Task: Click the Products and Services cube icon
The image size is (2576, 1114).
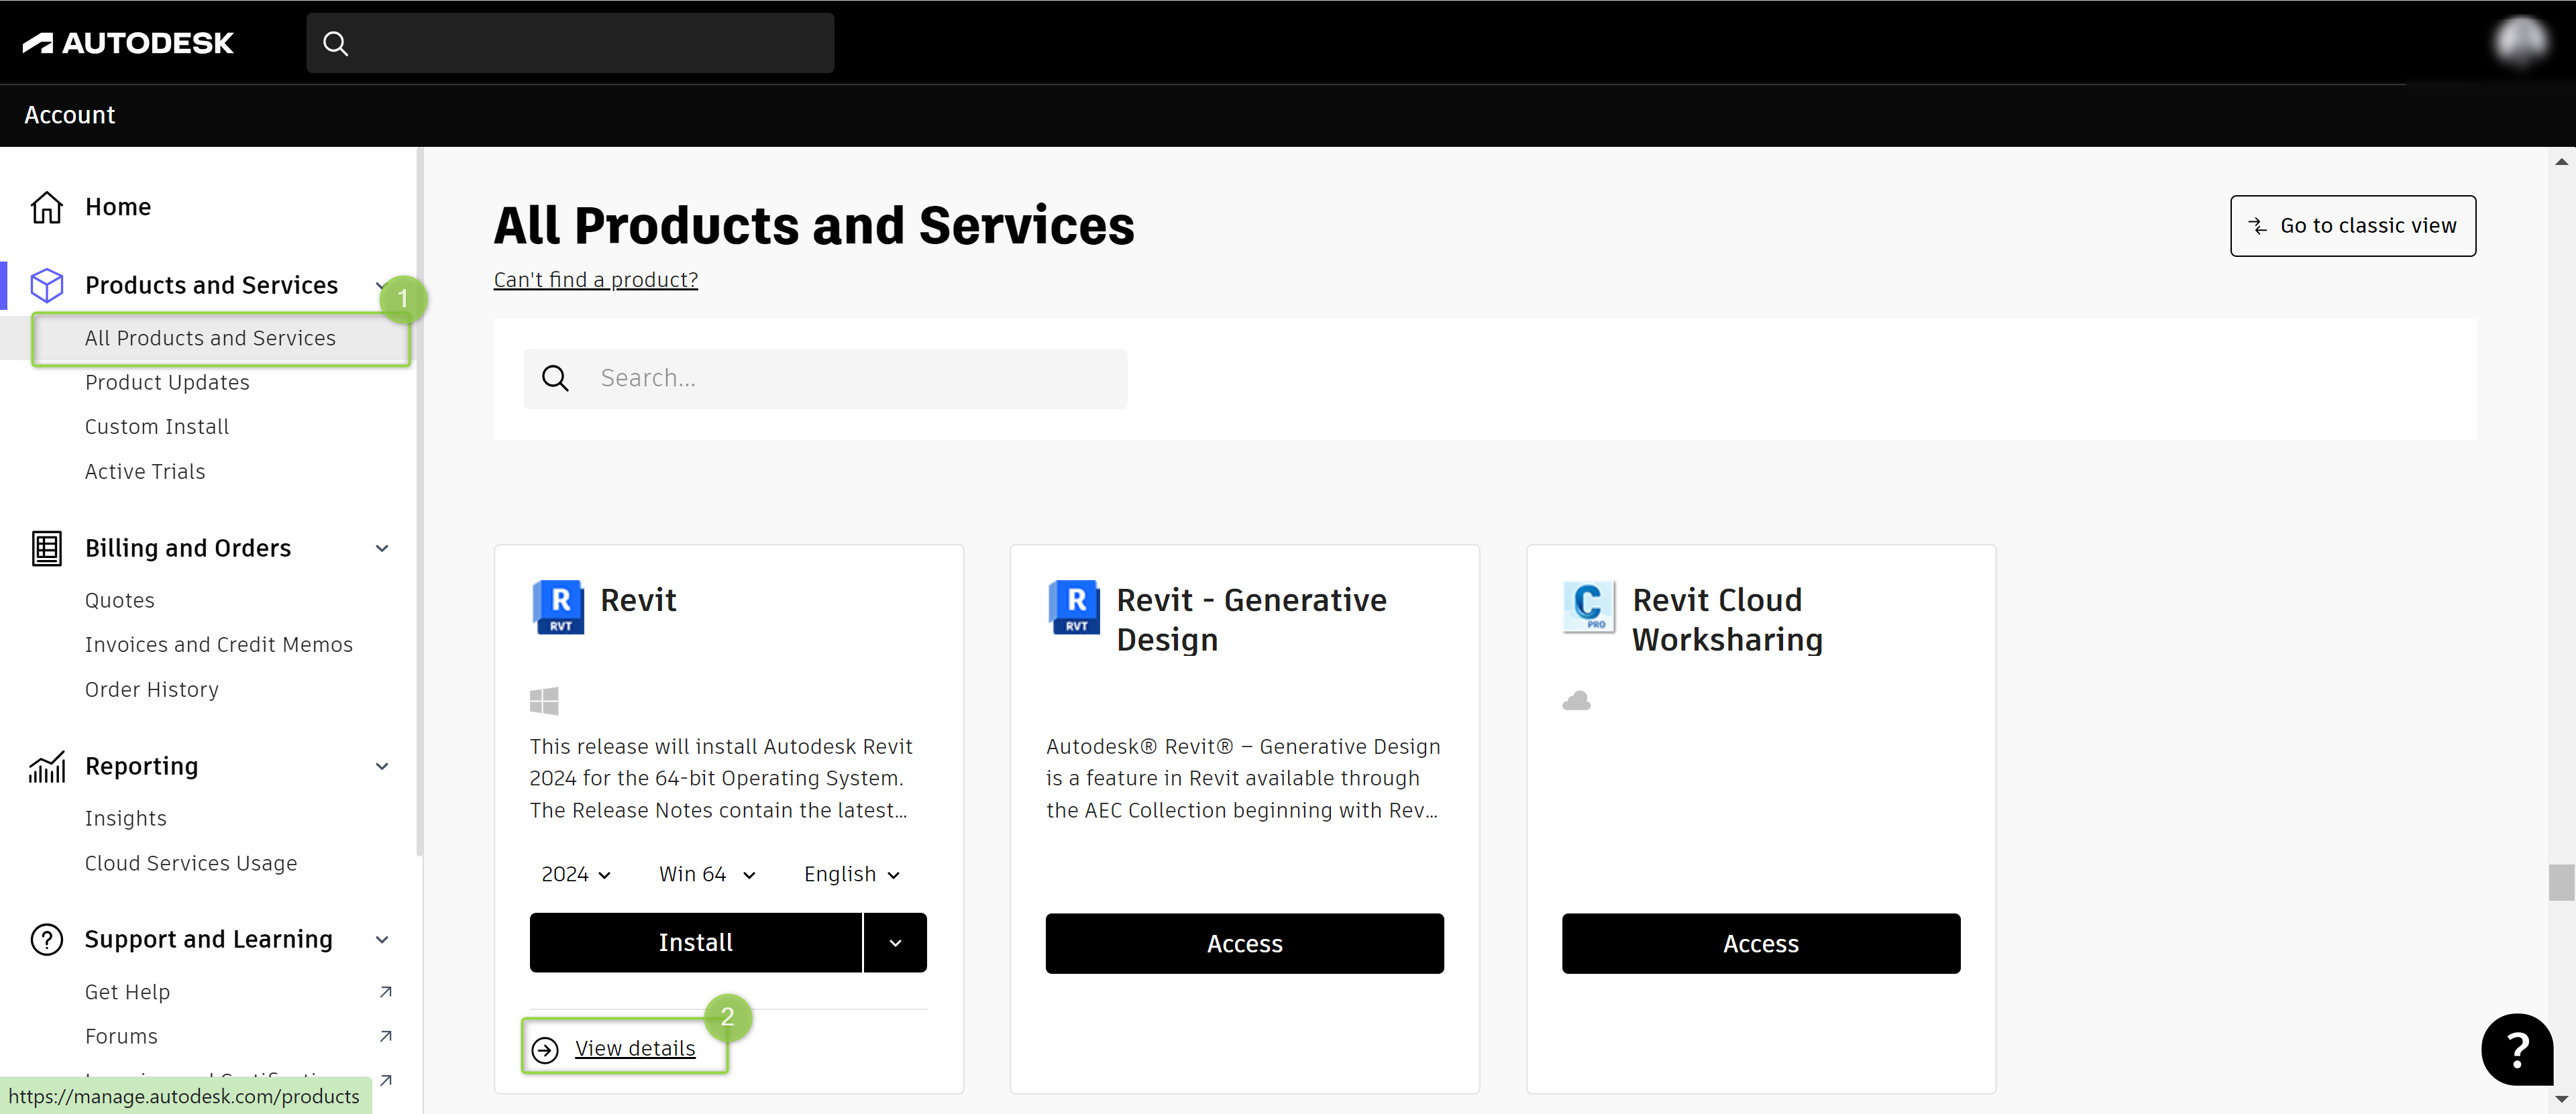Action: coord(46,285)
